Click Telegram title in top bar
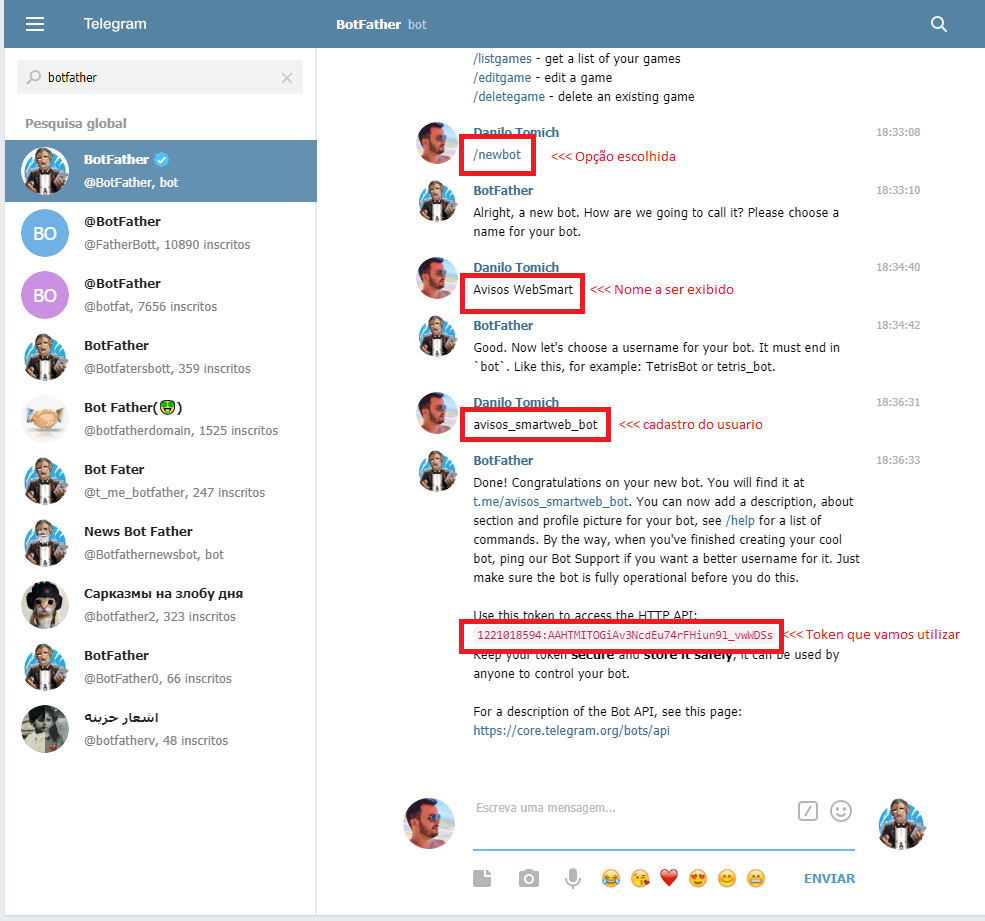This screenshot has width=985, height=921. point(115,24)
